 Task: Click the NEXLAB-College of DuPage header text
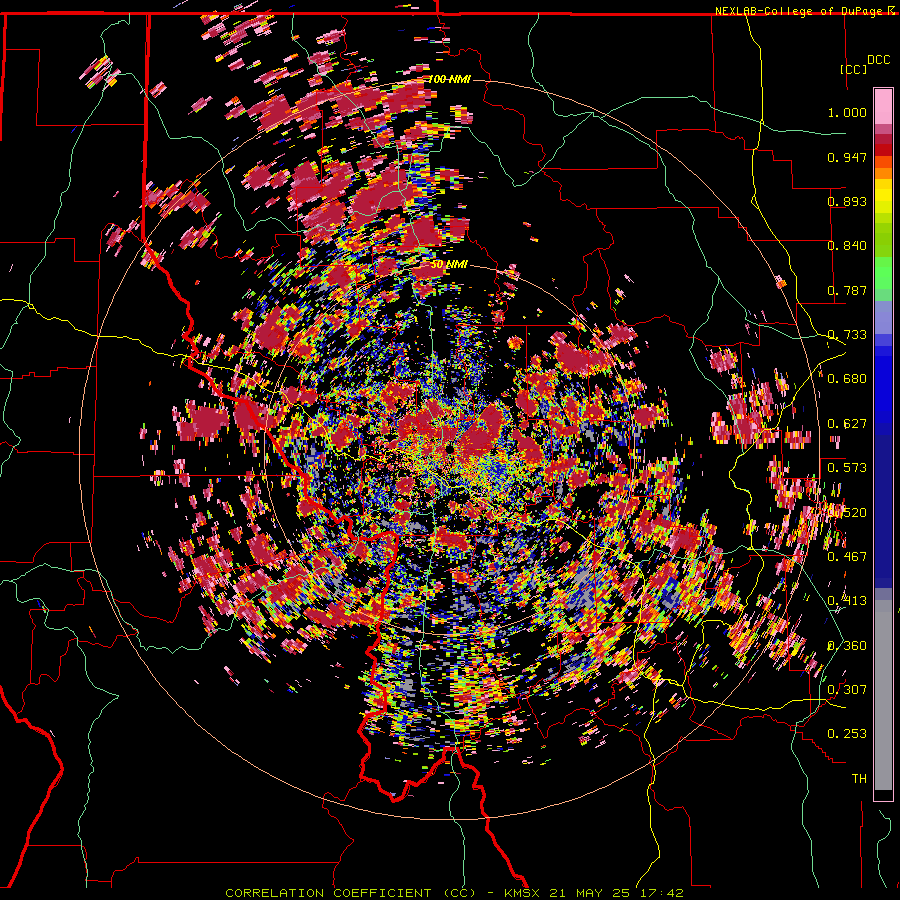click(x=798, y=11)
